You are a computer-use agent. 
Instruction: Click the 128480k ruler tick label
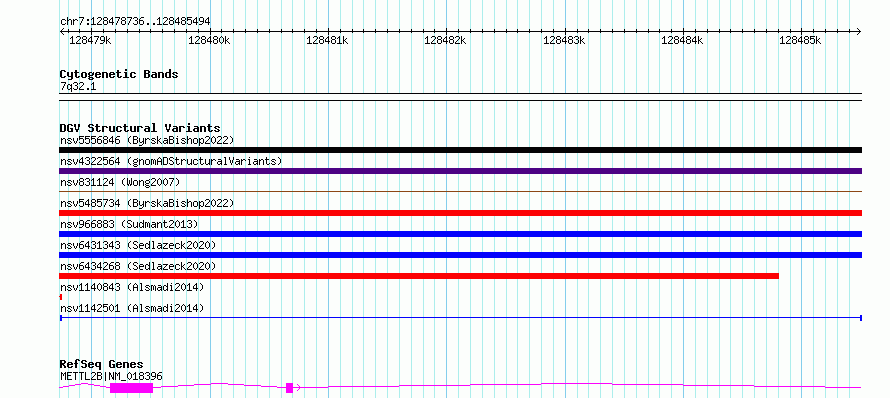coord(209,40)
